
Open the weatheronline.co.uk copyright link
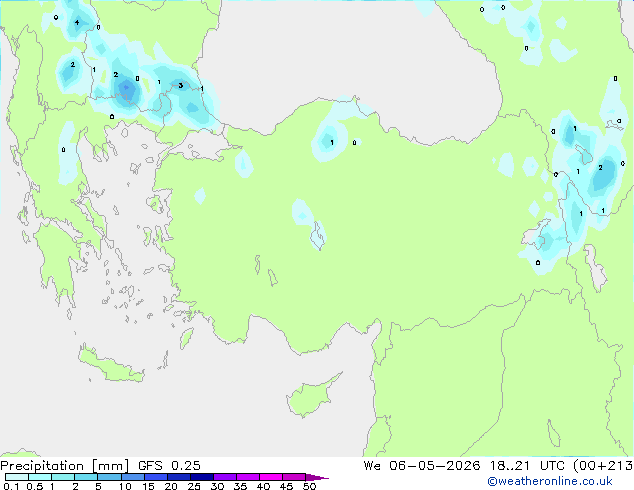coord(549,481)
